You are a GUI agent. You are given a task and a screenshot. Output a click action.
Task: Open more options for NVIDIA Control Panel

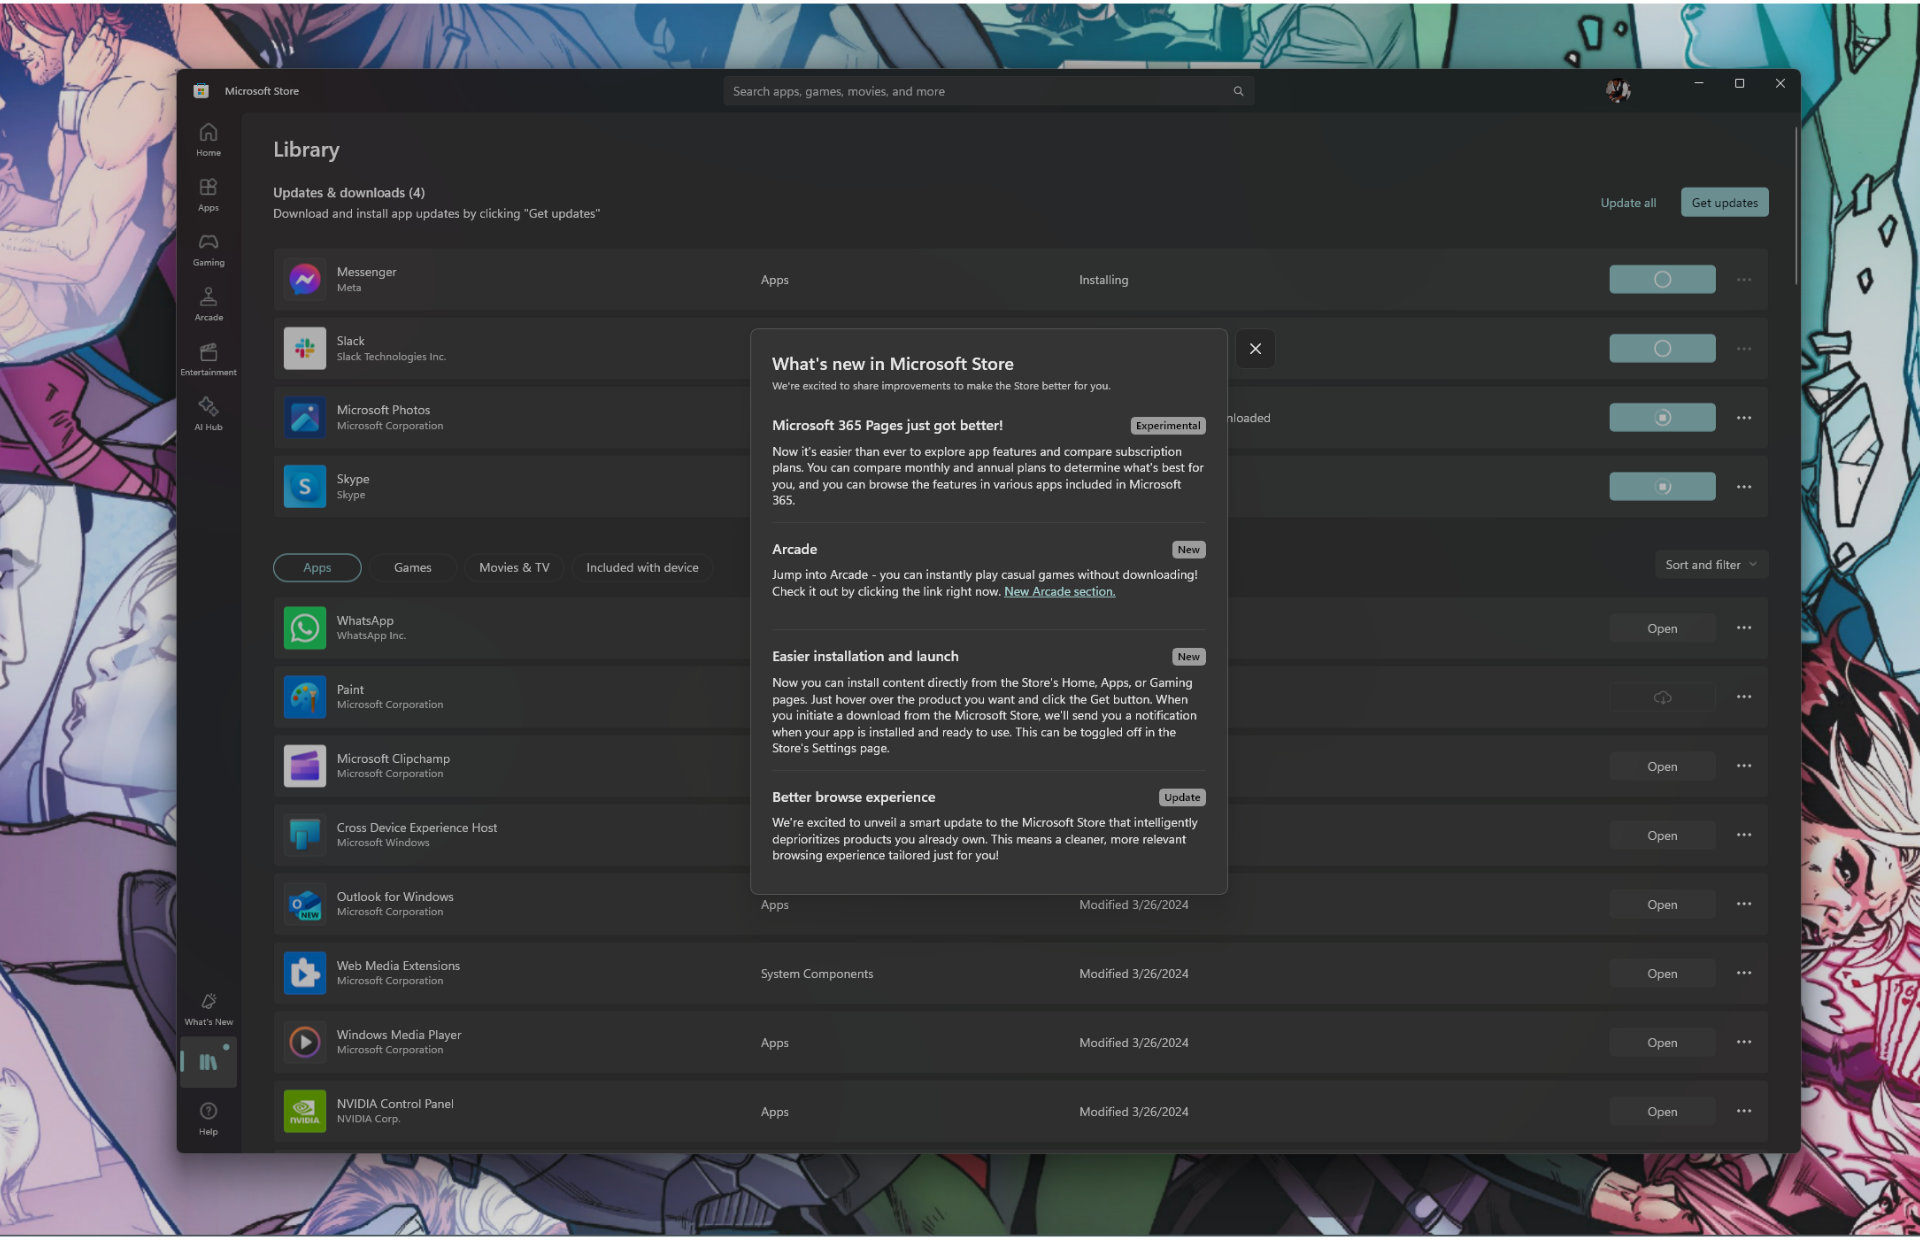(x=1744, y=1111)
